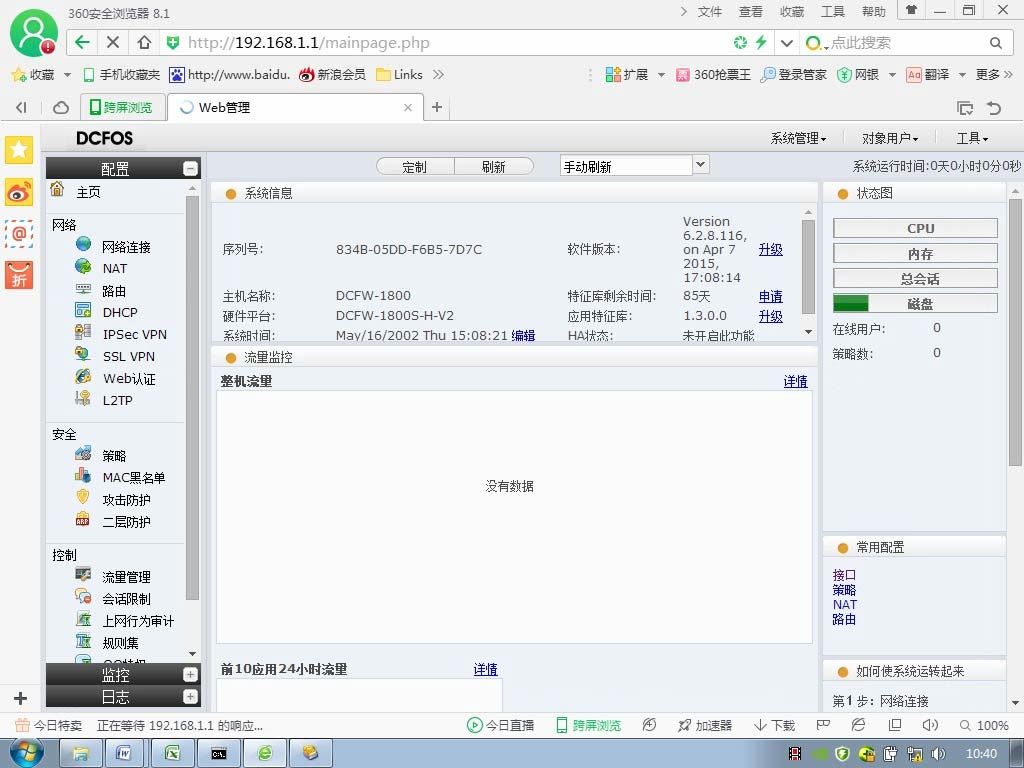Click the DHCP icon
This screenshot has width=1024, height=768.
(84, 310)
